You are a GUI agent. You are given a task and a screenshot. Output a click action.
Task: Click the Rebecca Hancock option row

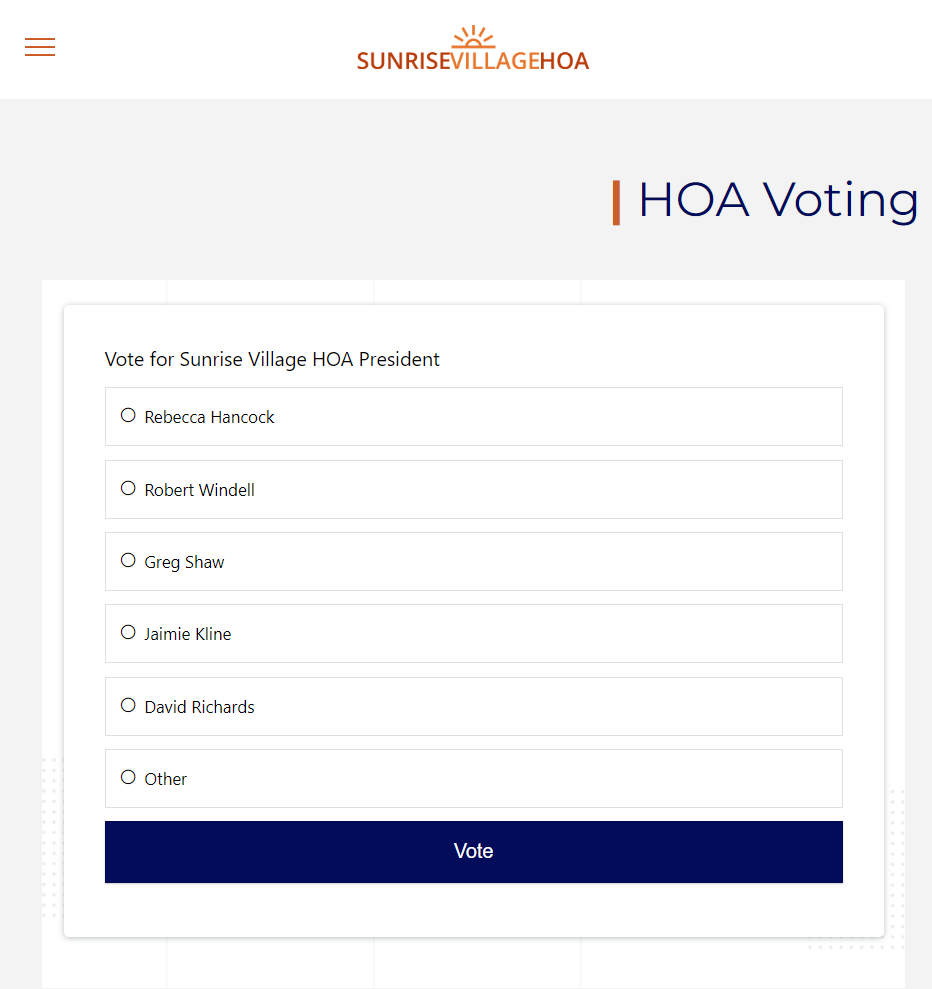pos(473,416)
